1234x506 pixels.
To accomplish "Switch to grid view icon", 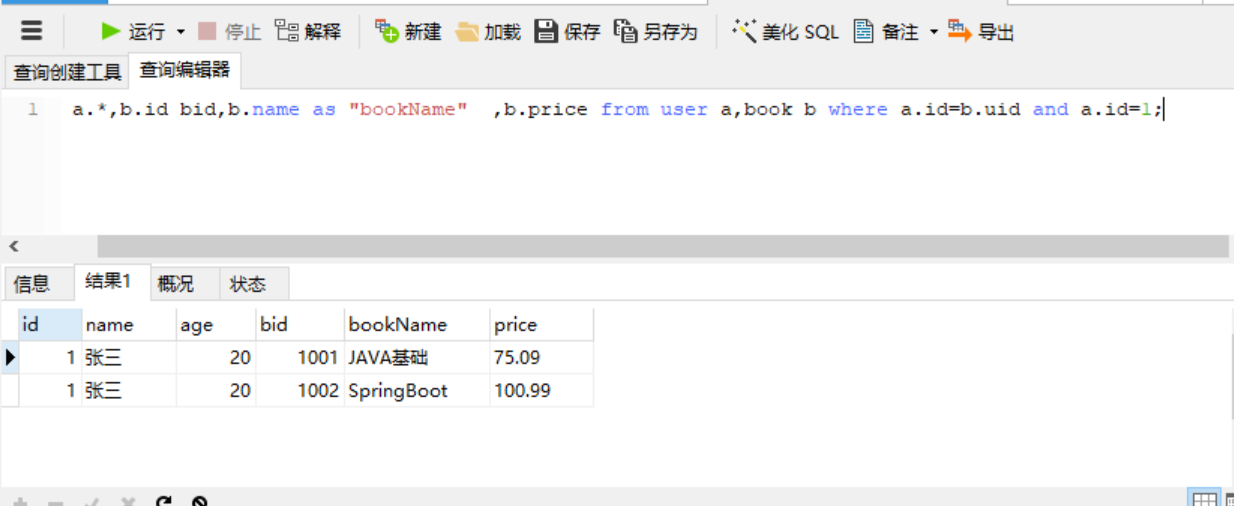I will 1205,499.
